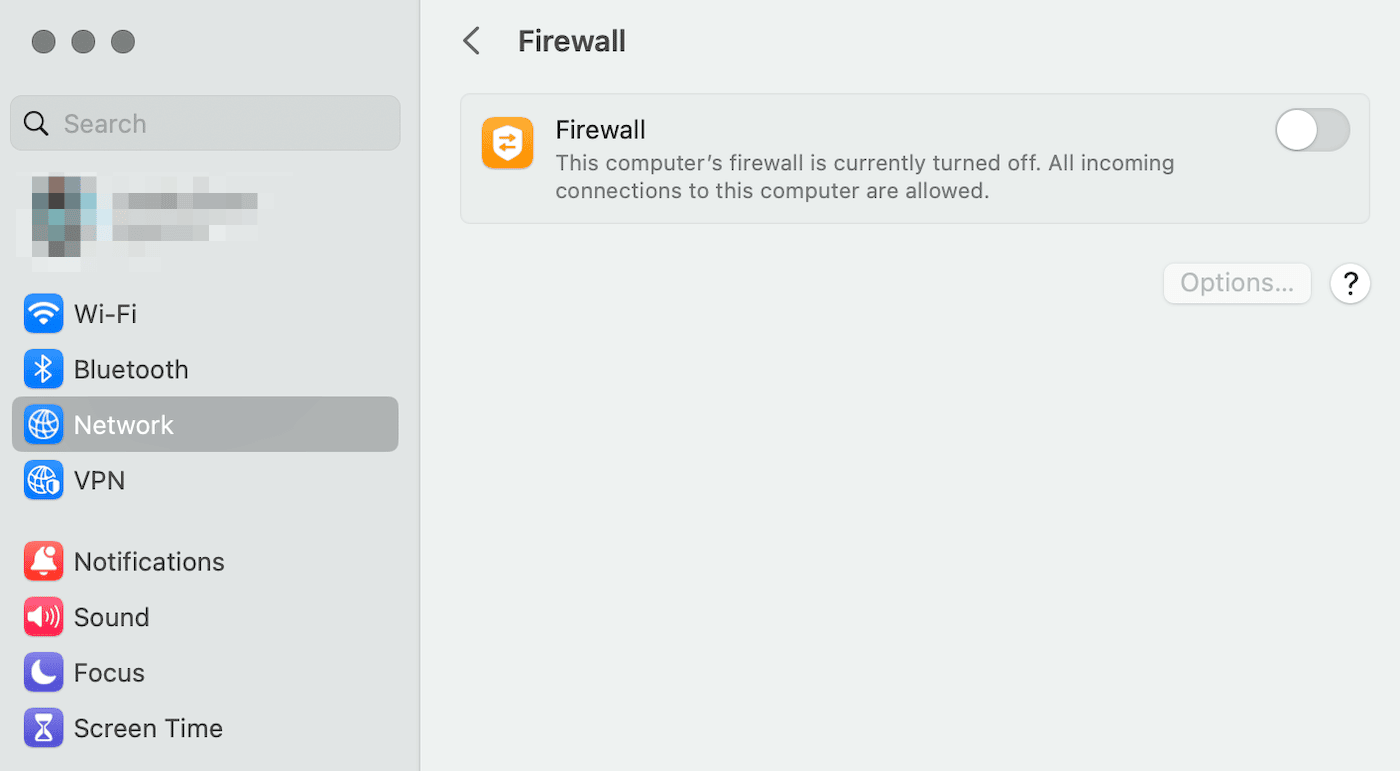Image resolution: width=1400 pixels, height=771 pixels.
Task: Click the Firewall toggle's white knob
Action: click(1295, 130)
